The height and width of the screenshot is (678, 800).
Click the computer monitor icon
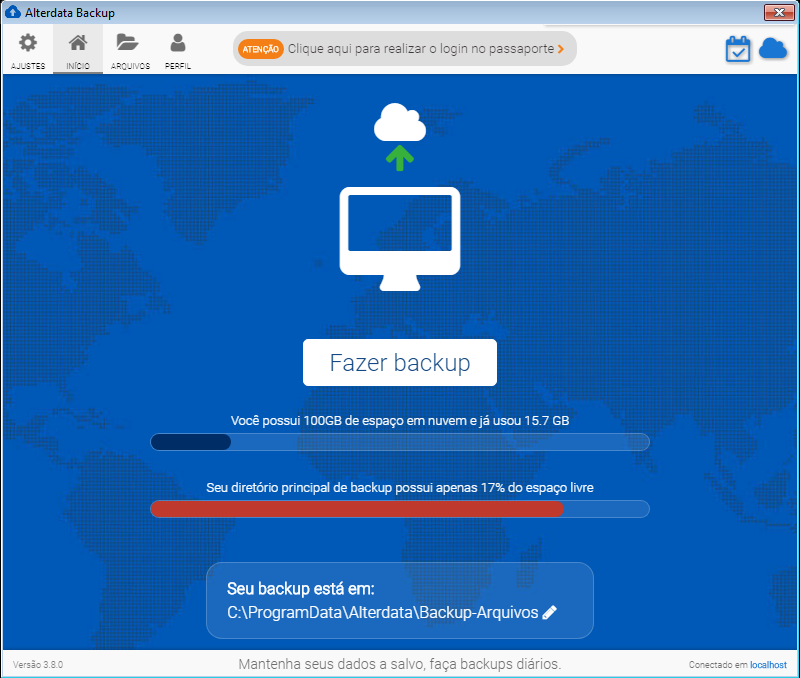(400, 239)
